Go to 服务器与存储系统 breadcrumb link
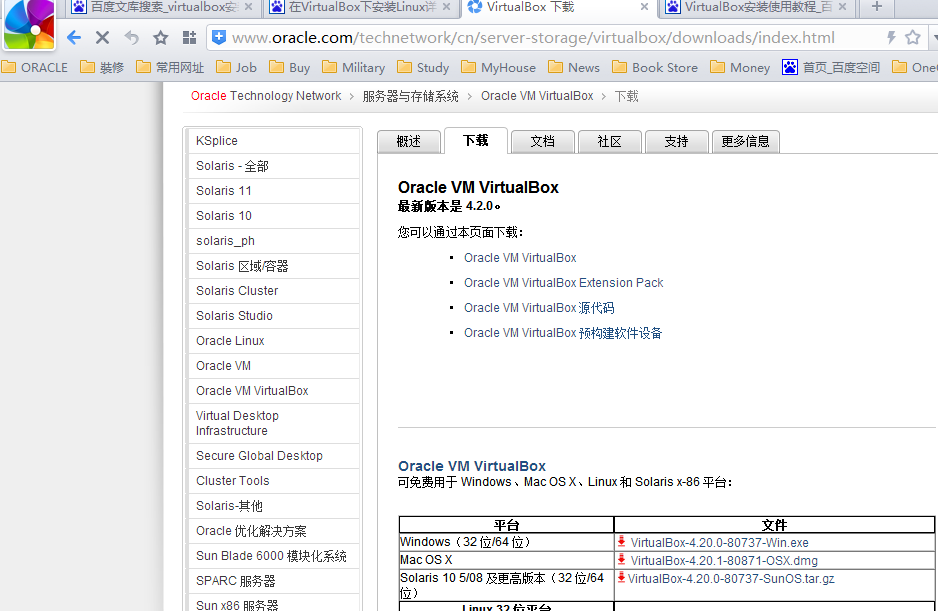 [410, 96]
